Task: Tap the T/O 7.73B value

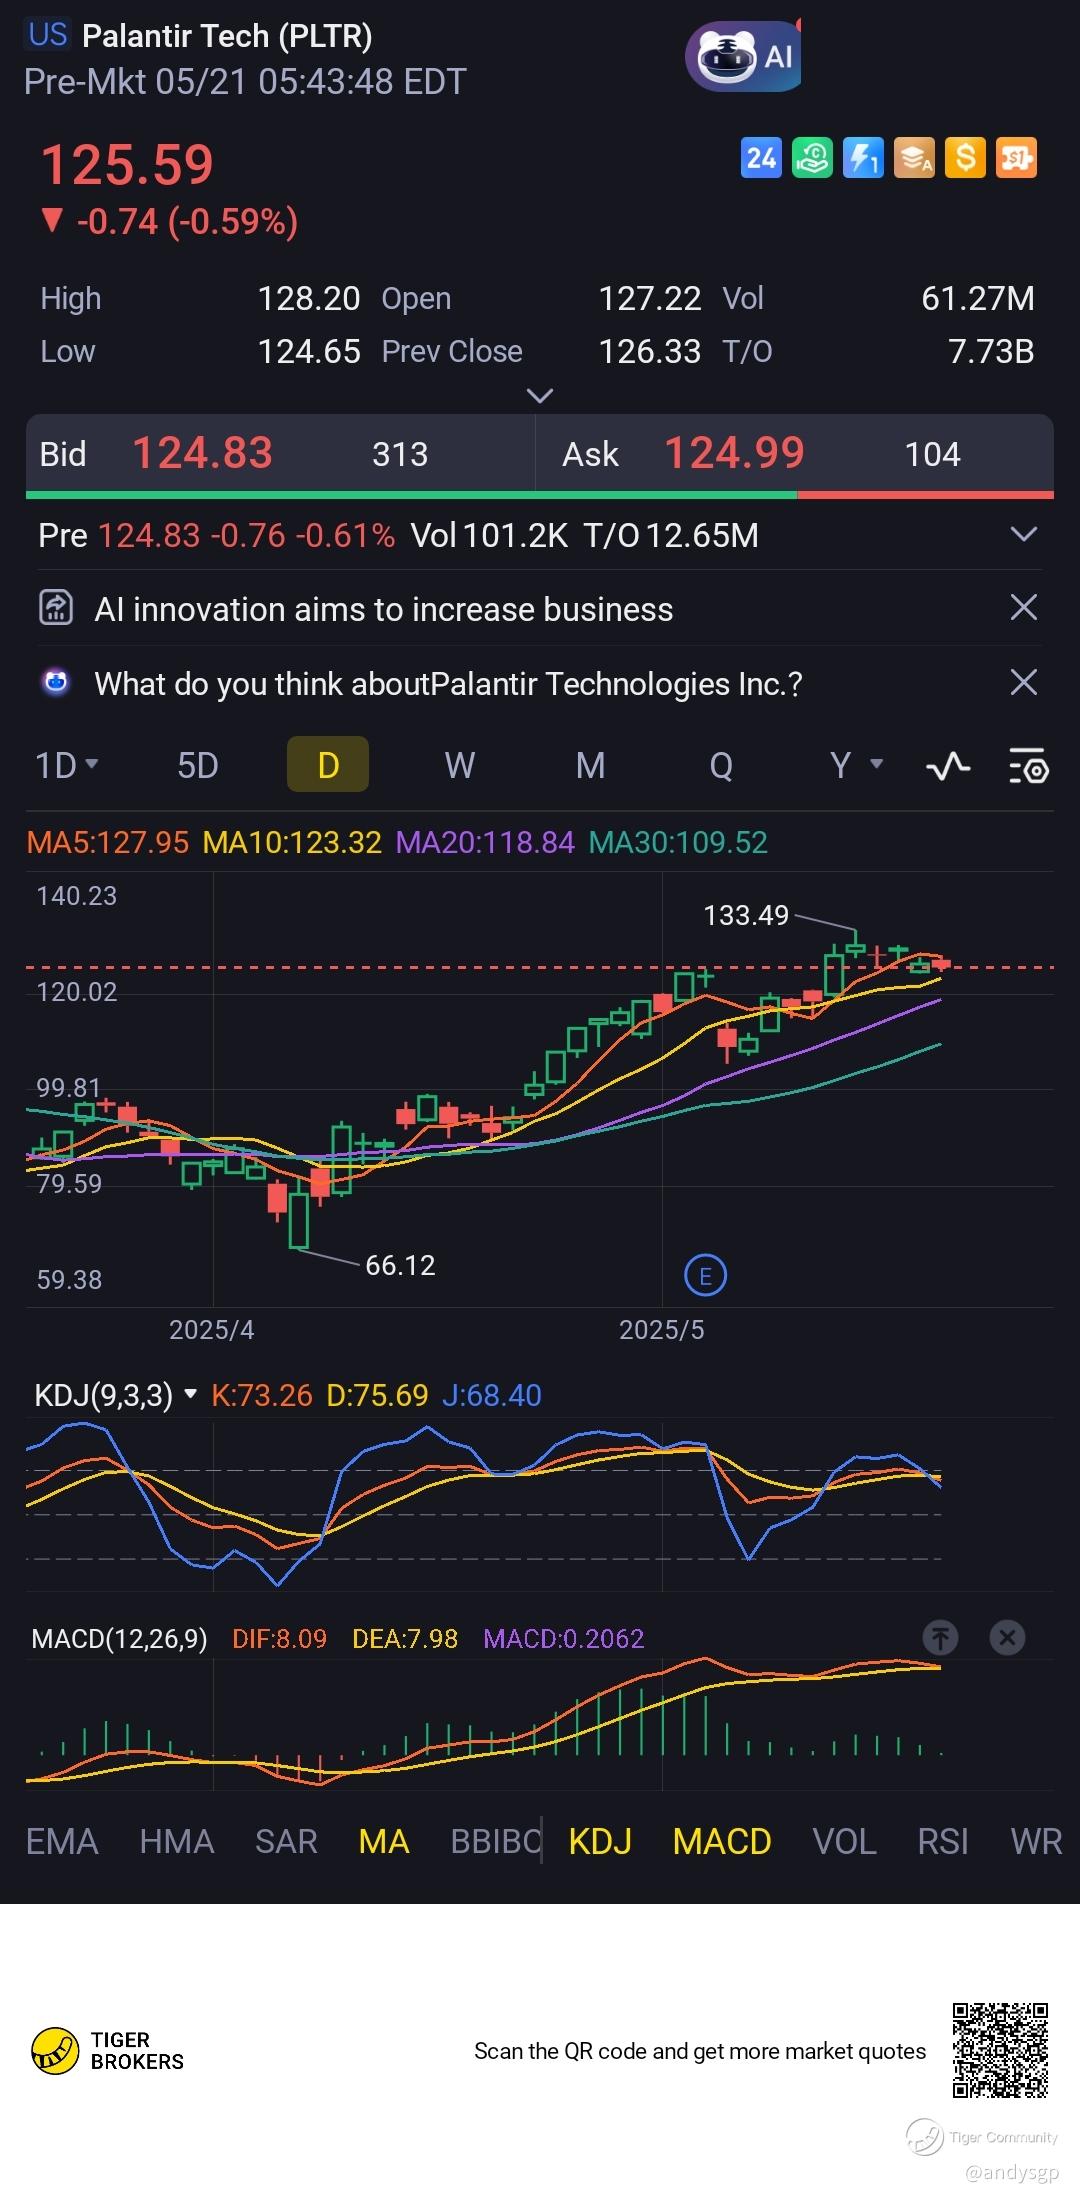Action: coord(991,352)
